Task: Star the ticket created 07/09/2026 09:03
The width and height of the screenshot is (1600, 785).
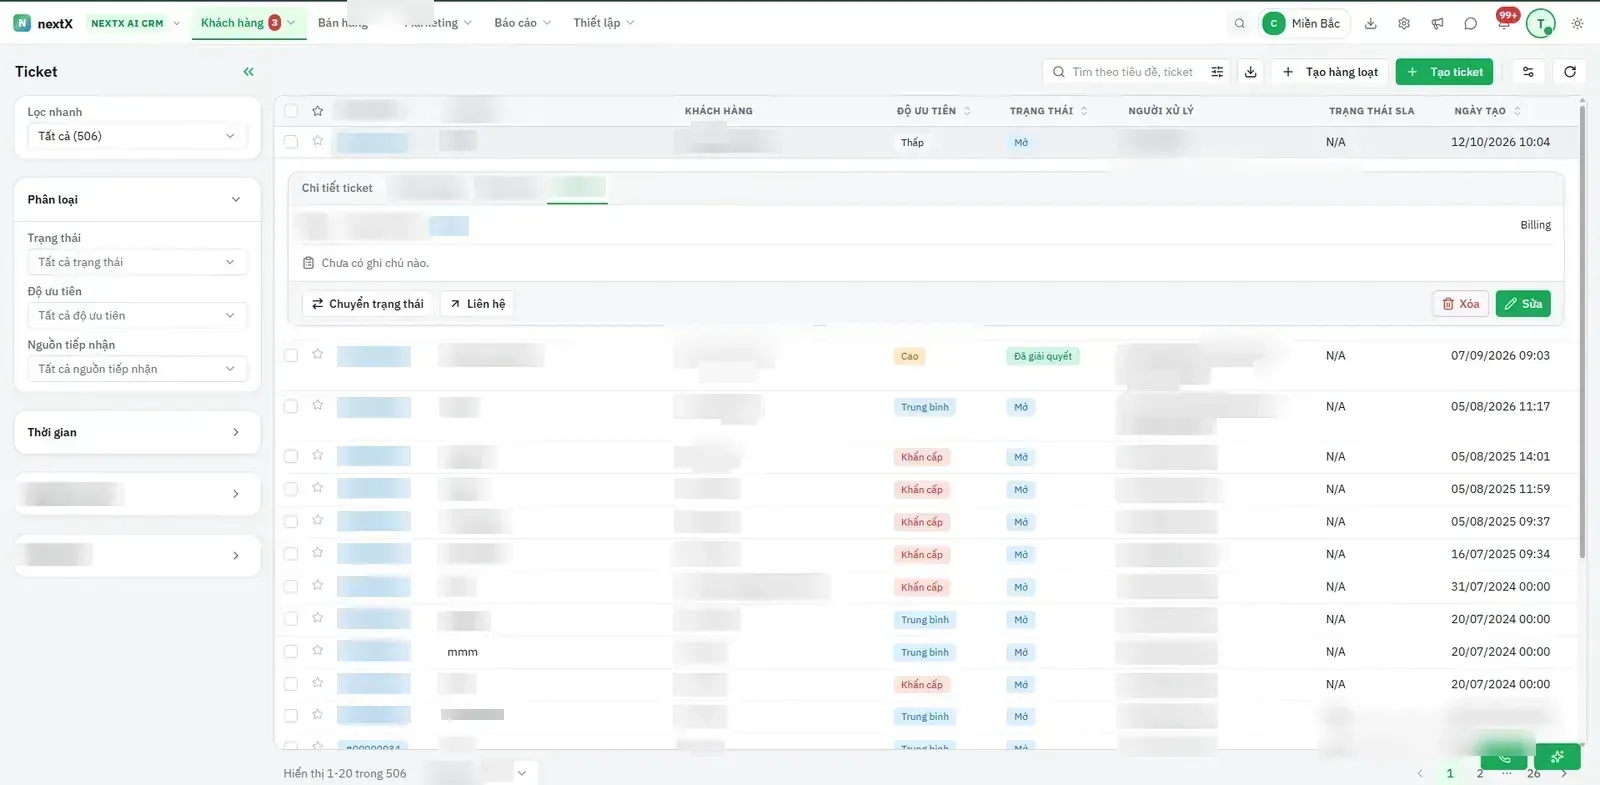Action: 317,354
